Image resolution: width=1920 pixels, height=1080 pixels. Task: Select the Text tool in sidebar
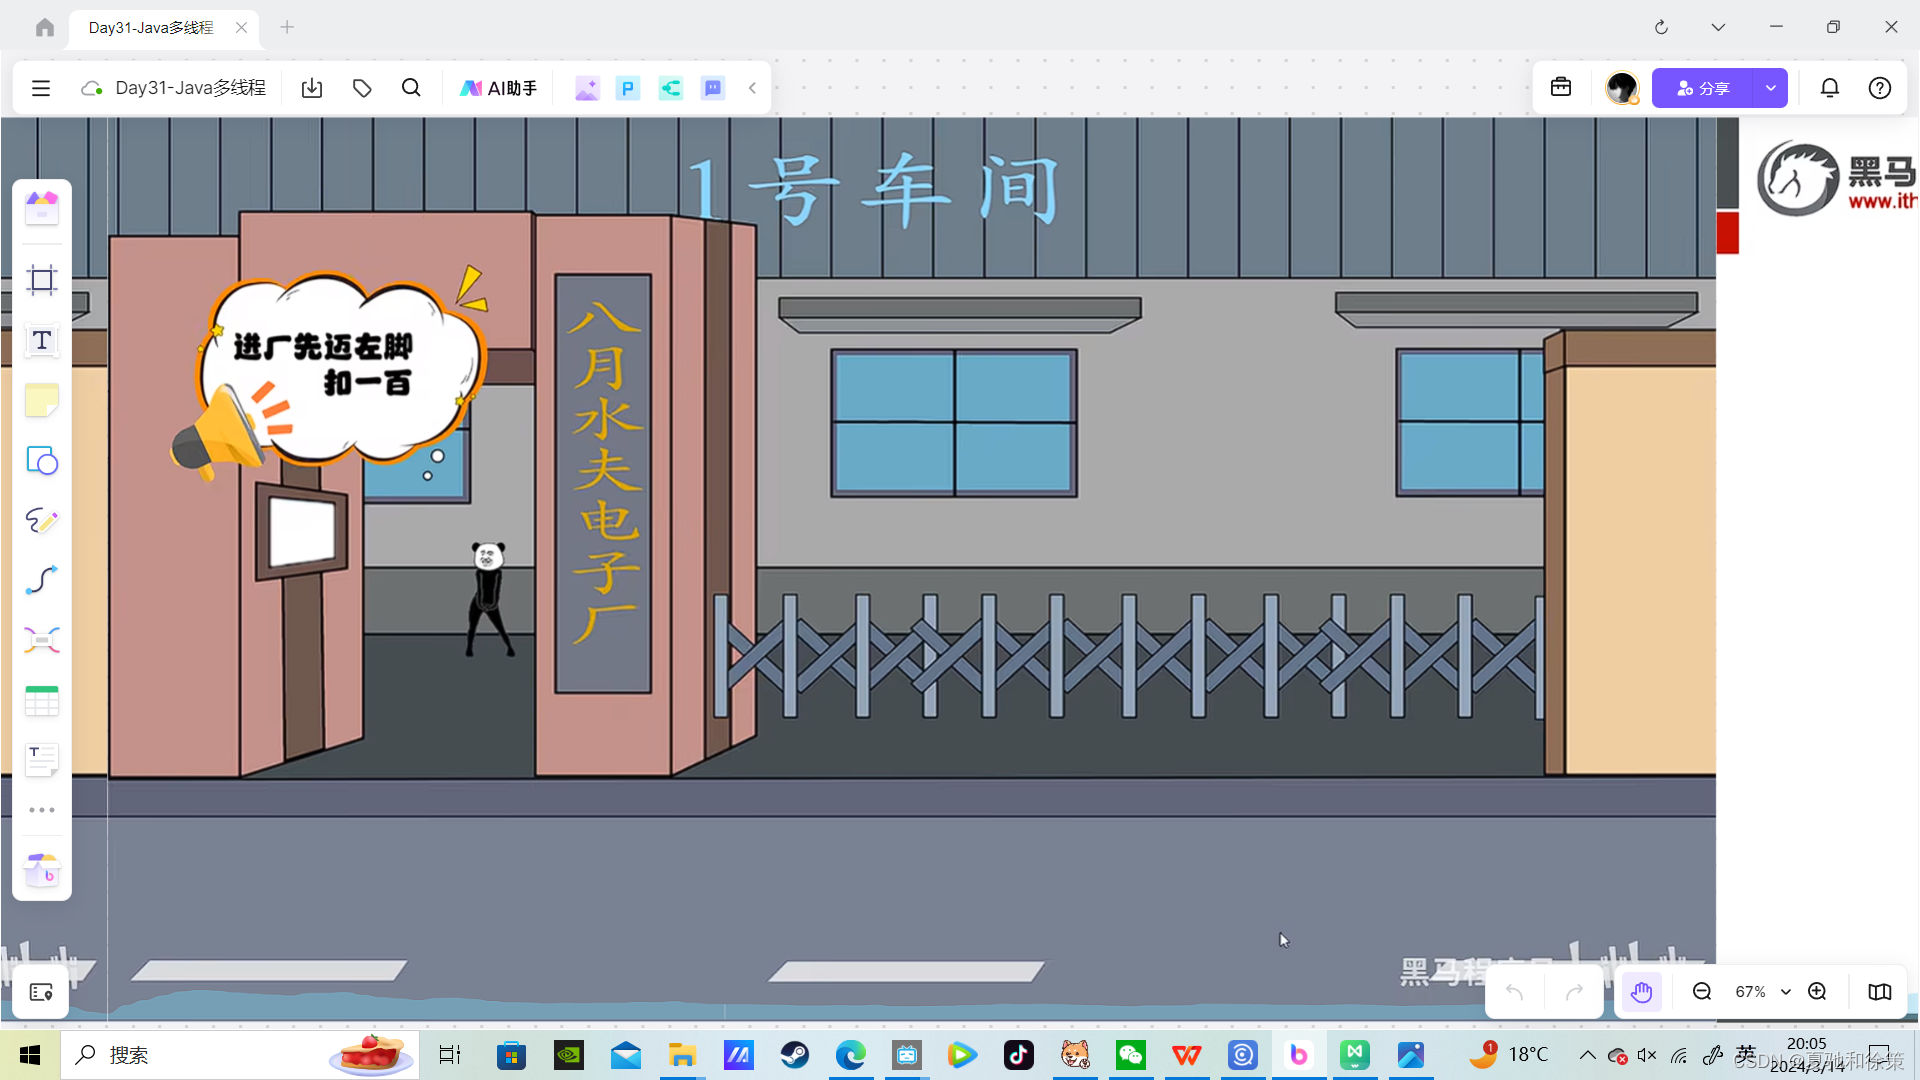tap(41, 341)
